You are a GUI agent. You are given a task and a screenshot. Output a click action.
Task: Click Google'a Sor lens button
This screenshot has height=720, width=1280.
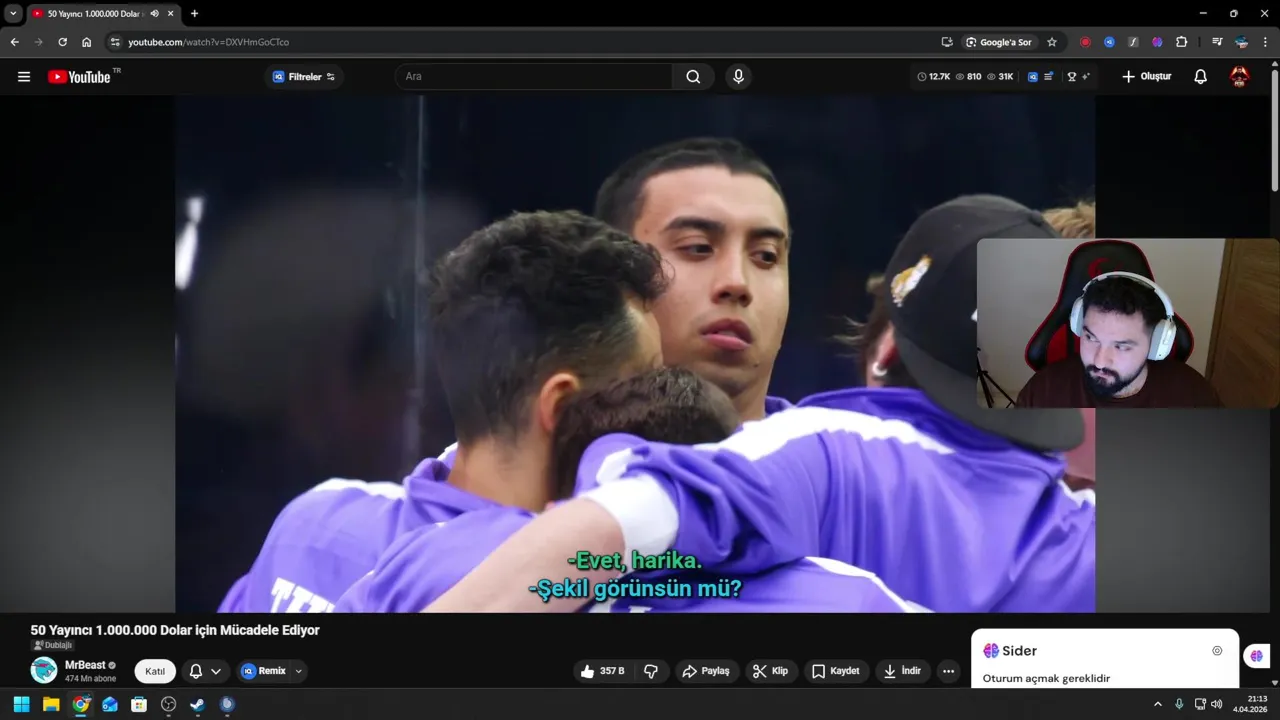point(999,42)
